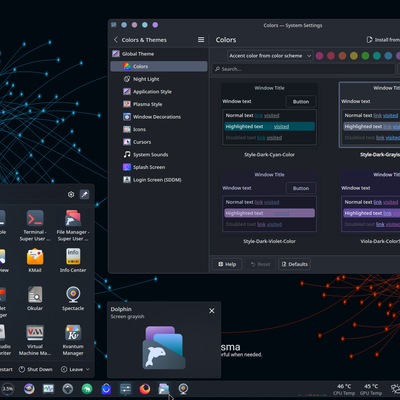This screenshot has width=400, height=400.
Task: Click the 3.5% usage circle widget
Action: coord(8,389)
